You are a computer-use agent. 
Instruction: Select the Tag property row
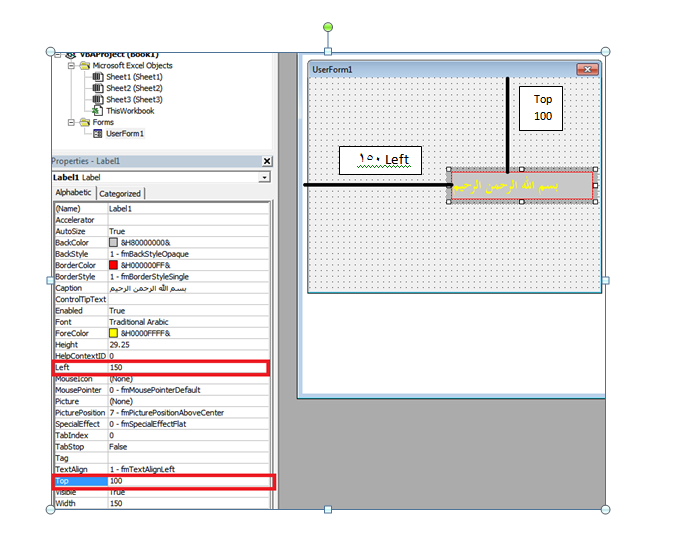(162, 458)
